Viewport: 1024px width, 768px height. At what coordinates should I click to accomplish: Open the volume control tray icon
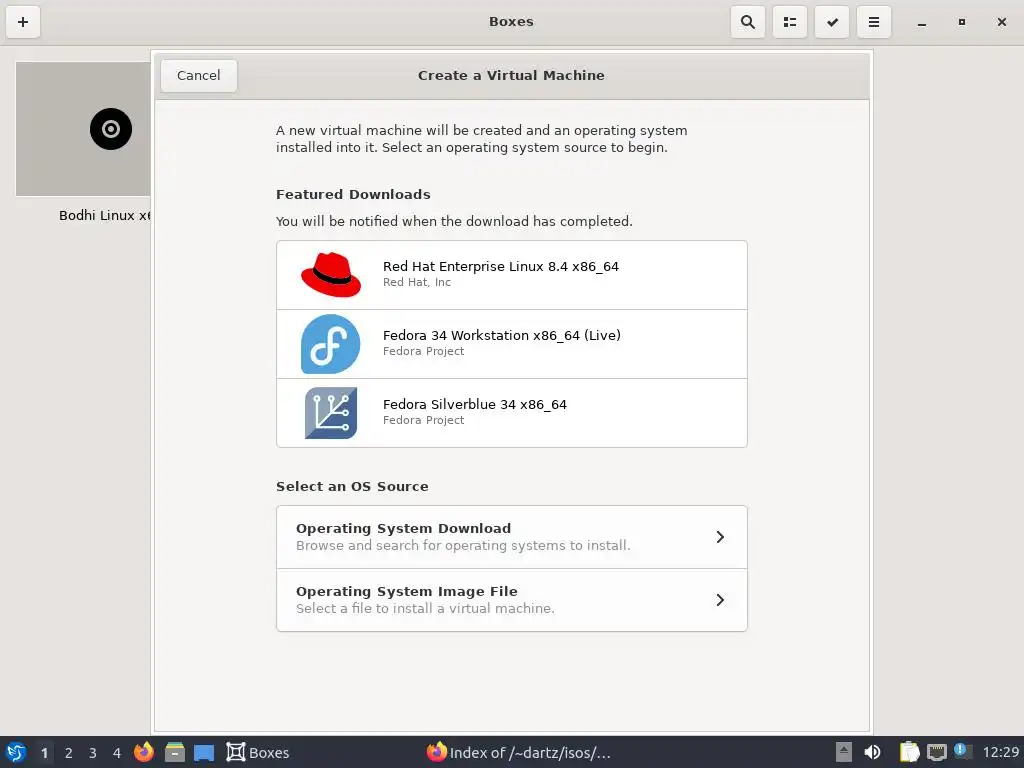click(x=872, y=752)
